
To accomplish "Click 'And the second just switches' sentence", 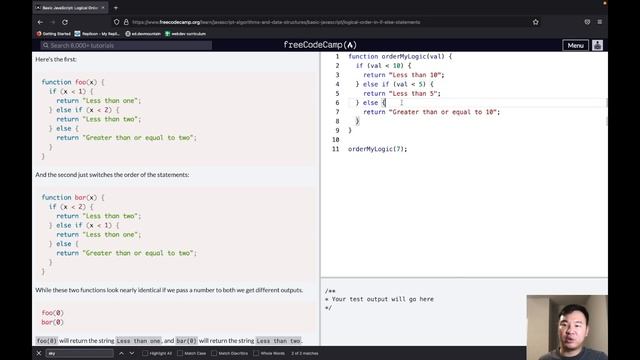I will click(x=112, y=175).
